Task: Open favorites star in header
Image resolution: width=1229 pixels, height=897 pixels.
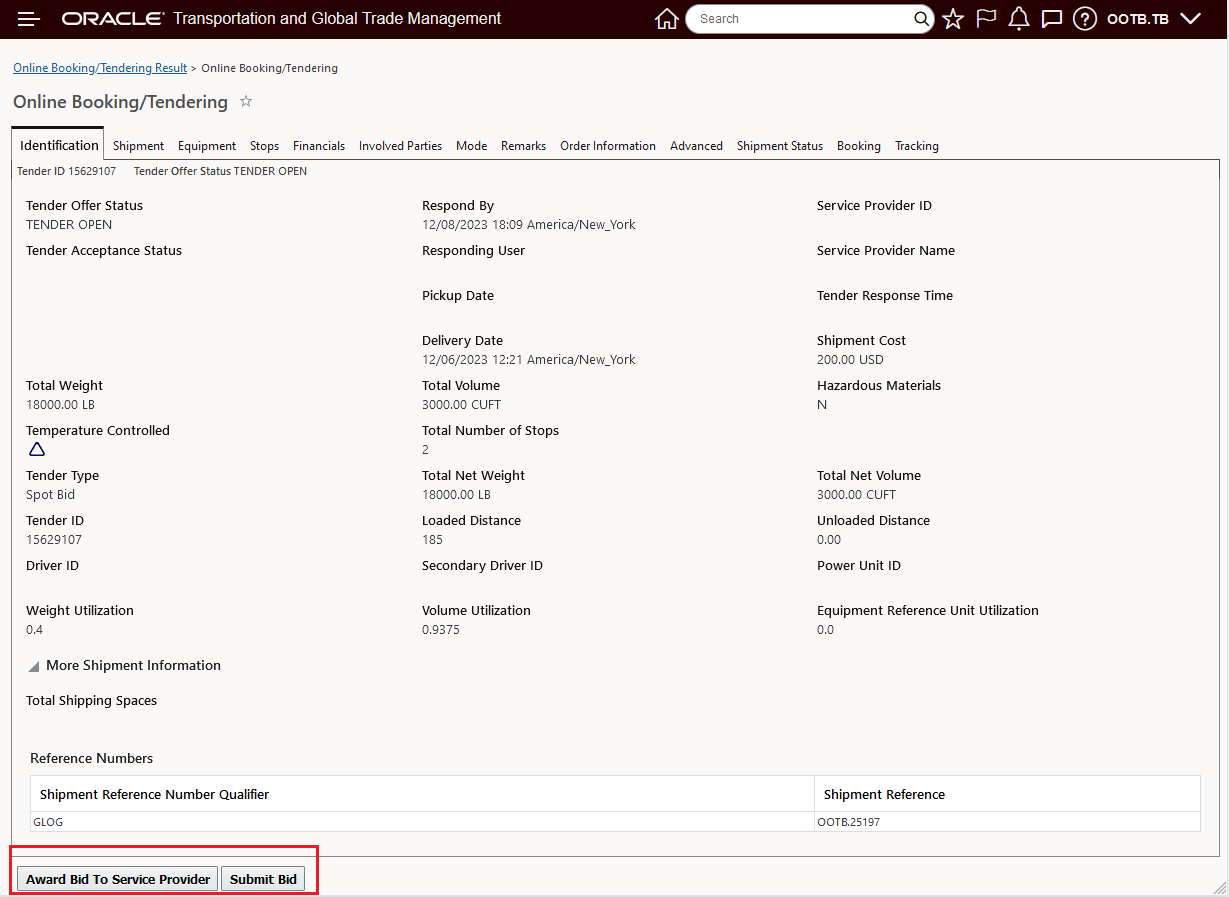Action: pos(953,19)
